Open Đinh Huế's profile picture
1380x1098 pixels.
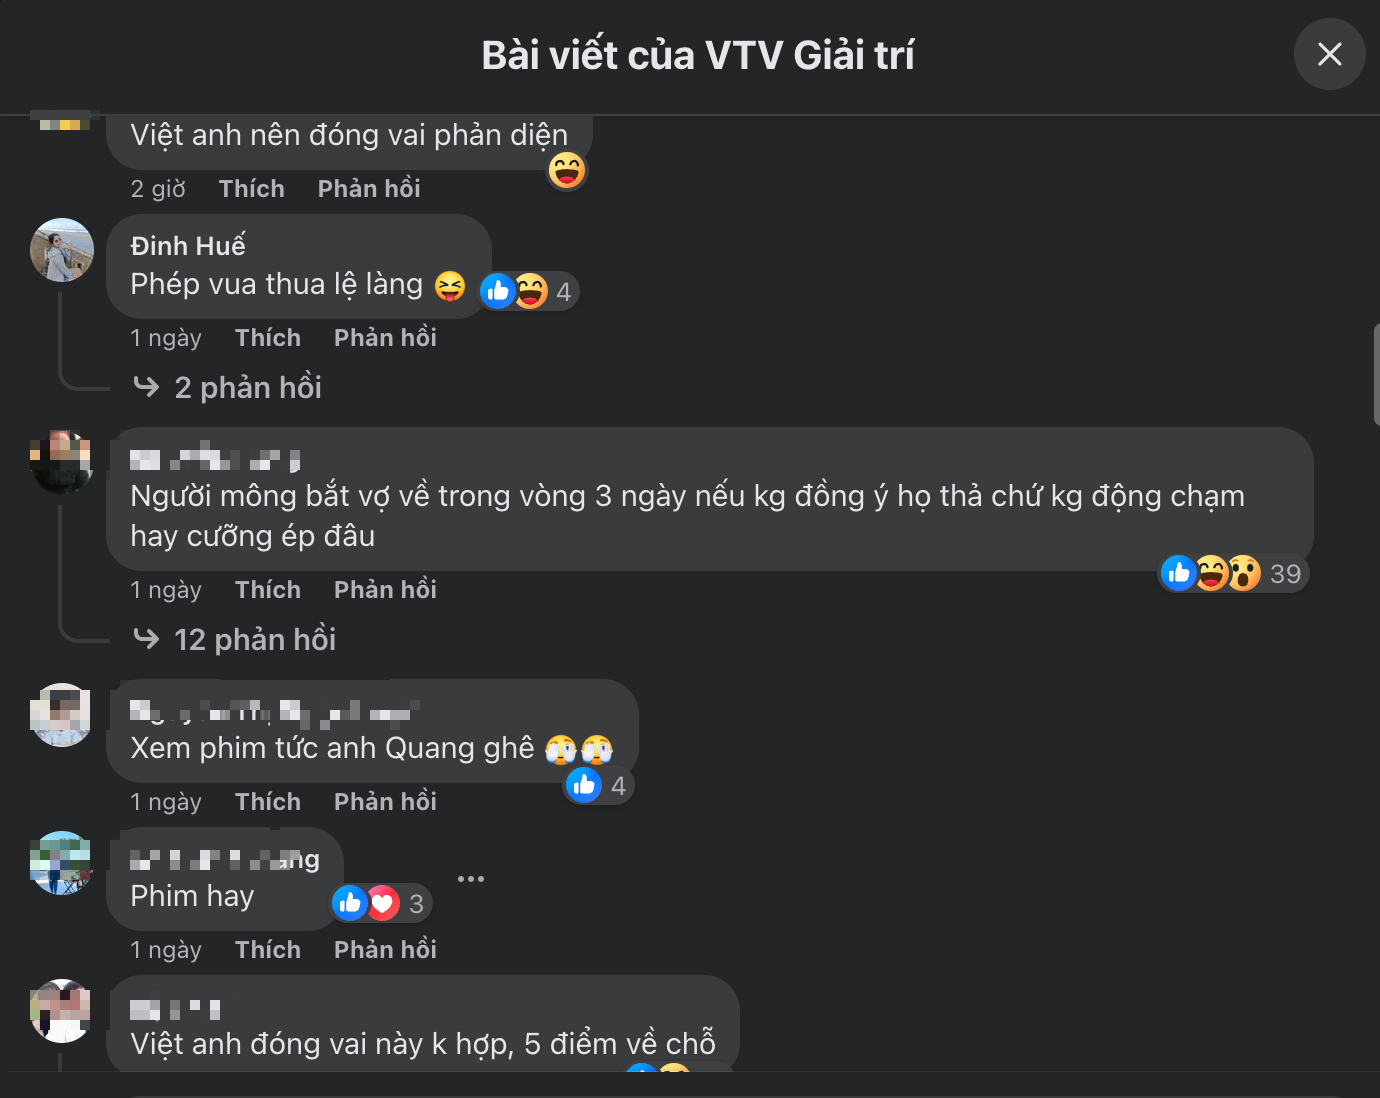(62, 250)
